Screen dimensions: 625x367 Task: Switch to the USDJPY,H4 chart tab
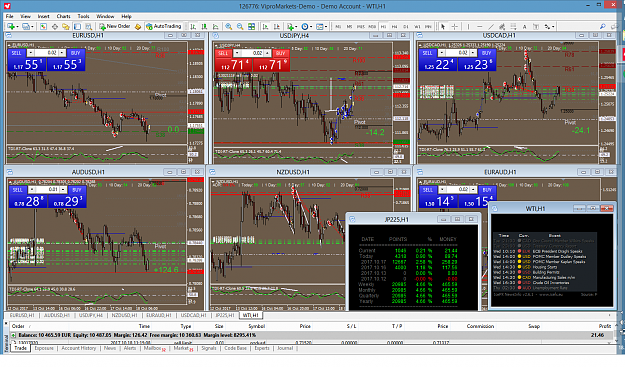[x=91, y=315]
